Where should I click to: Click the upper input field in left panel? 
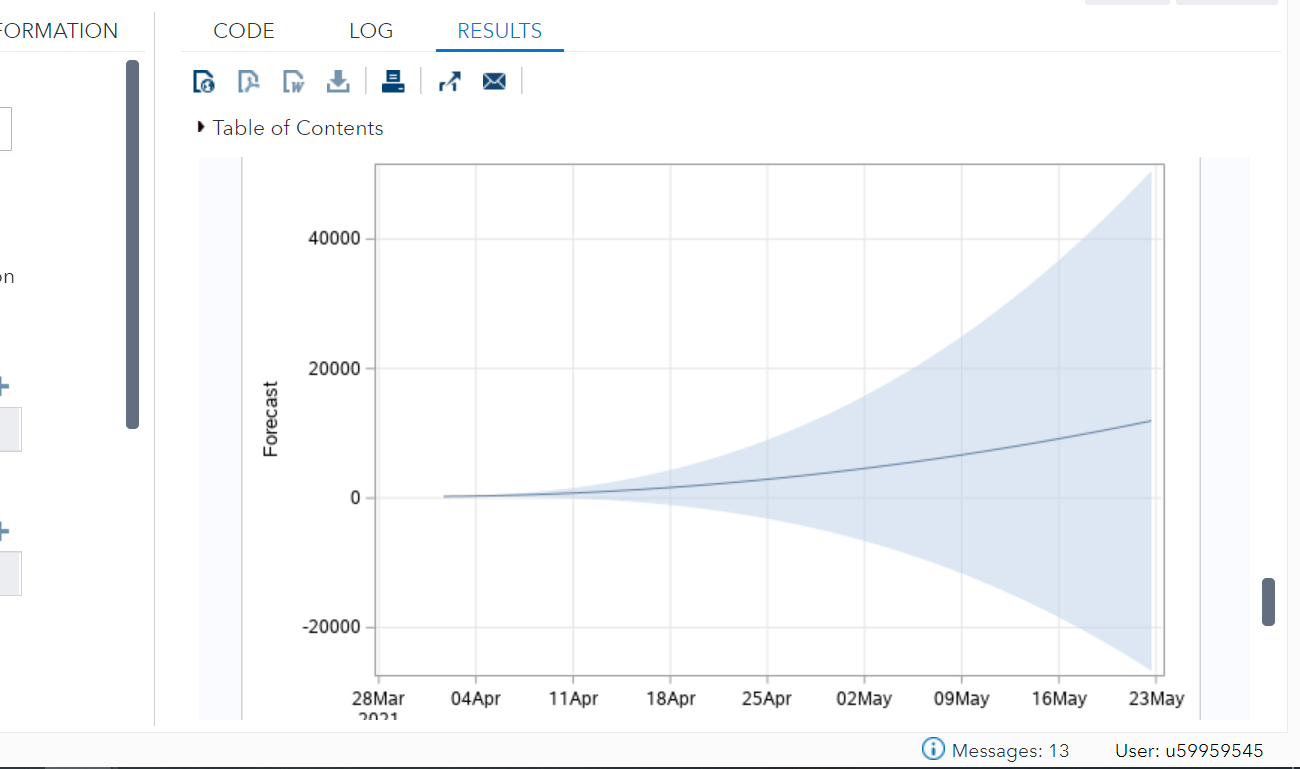5,128
